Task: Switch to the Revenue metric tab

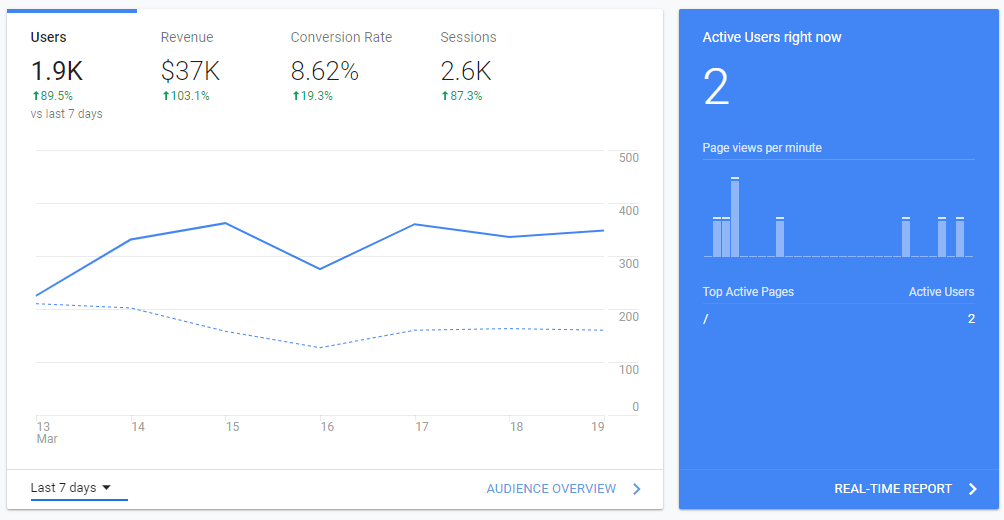Action: (x=187, y=38)
